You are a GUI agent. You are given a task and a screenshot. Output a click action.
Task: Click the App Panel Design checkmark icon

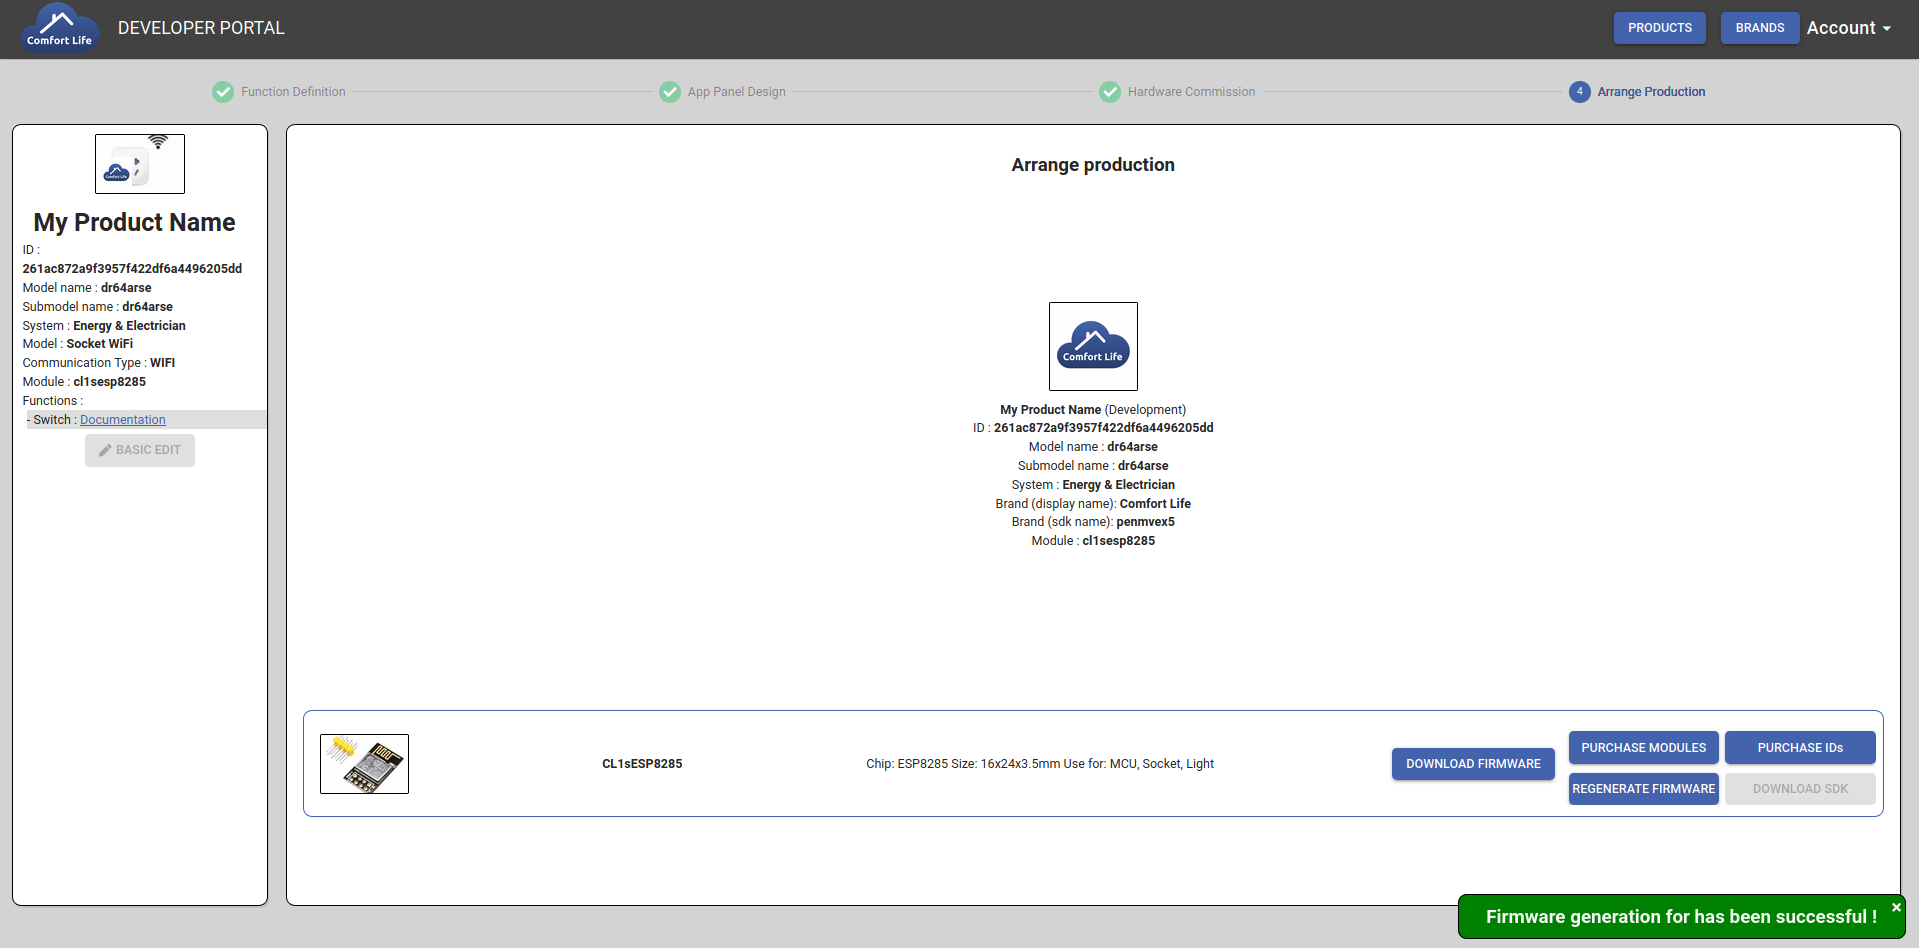click(x=670, y=92)
